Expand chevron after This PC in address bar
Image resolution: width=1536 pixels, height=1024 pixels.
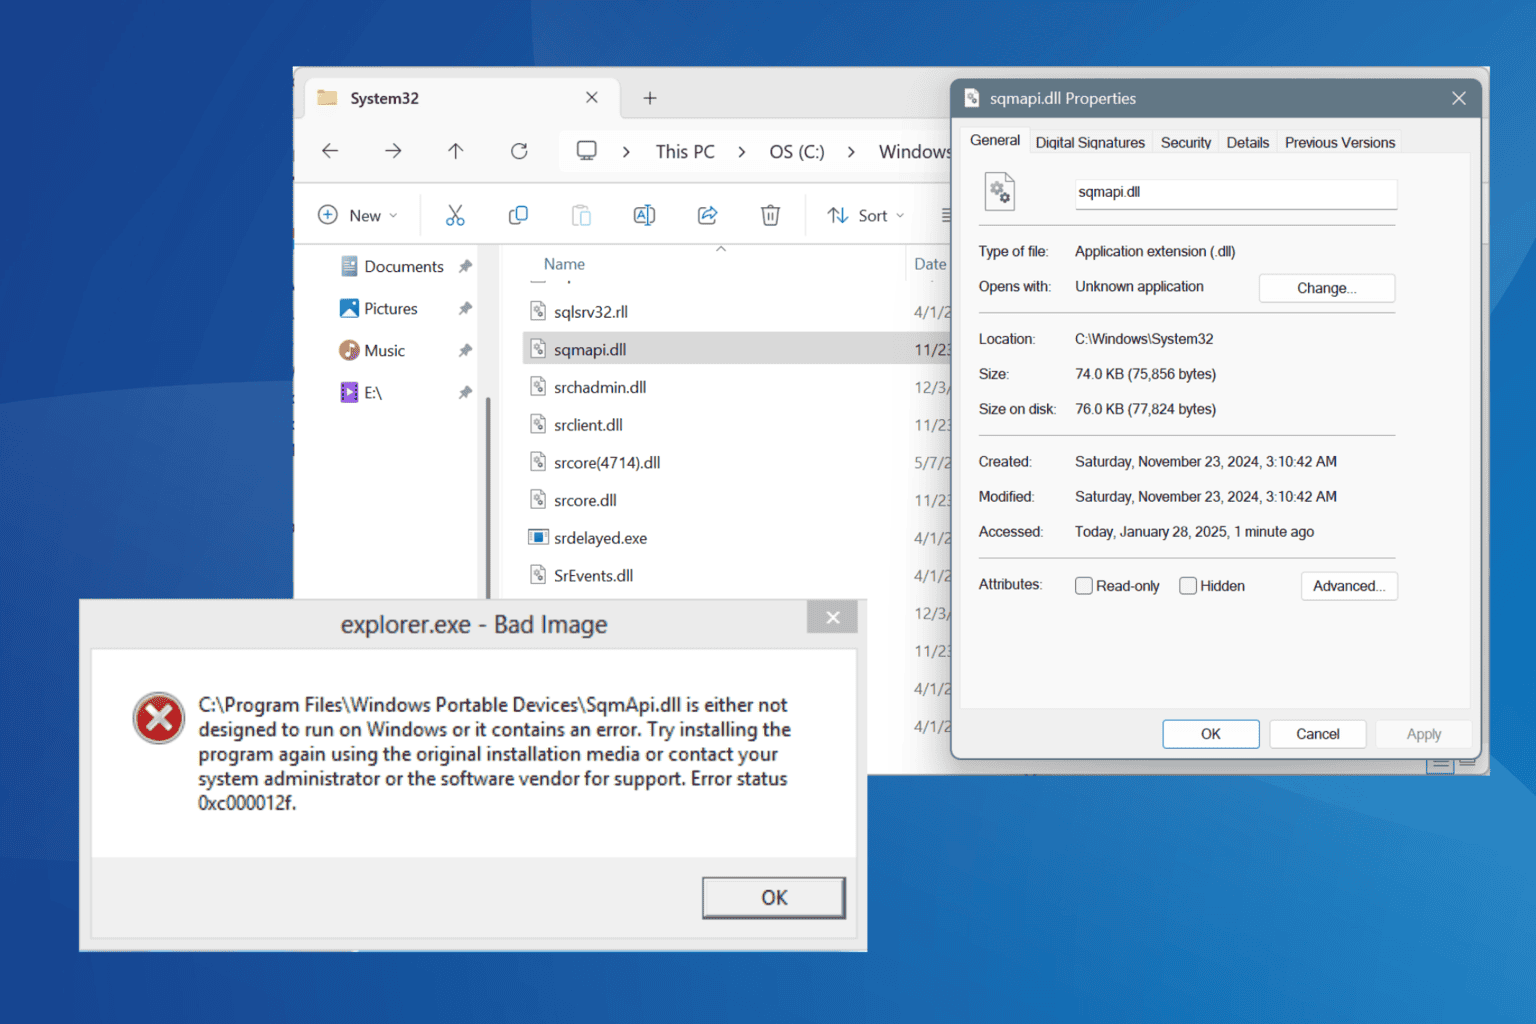point(742,152)
